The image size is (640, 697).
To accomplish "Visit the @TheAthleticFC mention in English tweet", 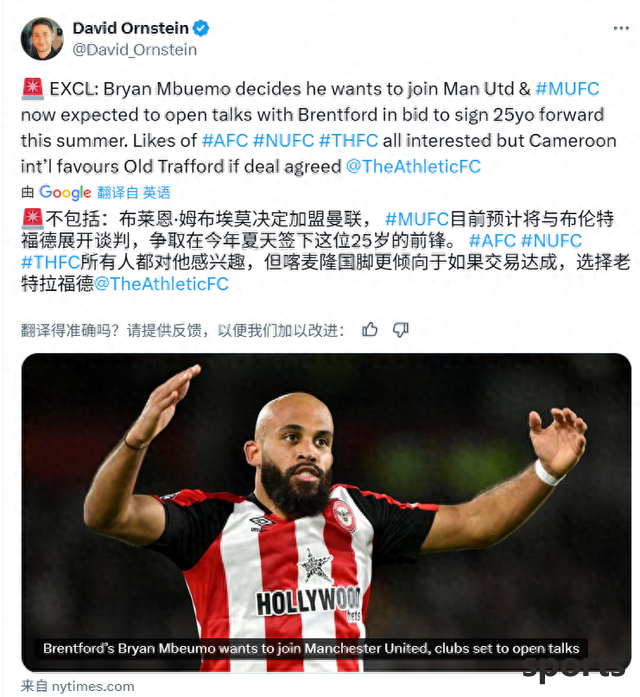I will pos(413,167).
